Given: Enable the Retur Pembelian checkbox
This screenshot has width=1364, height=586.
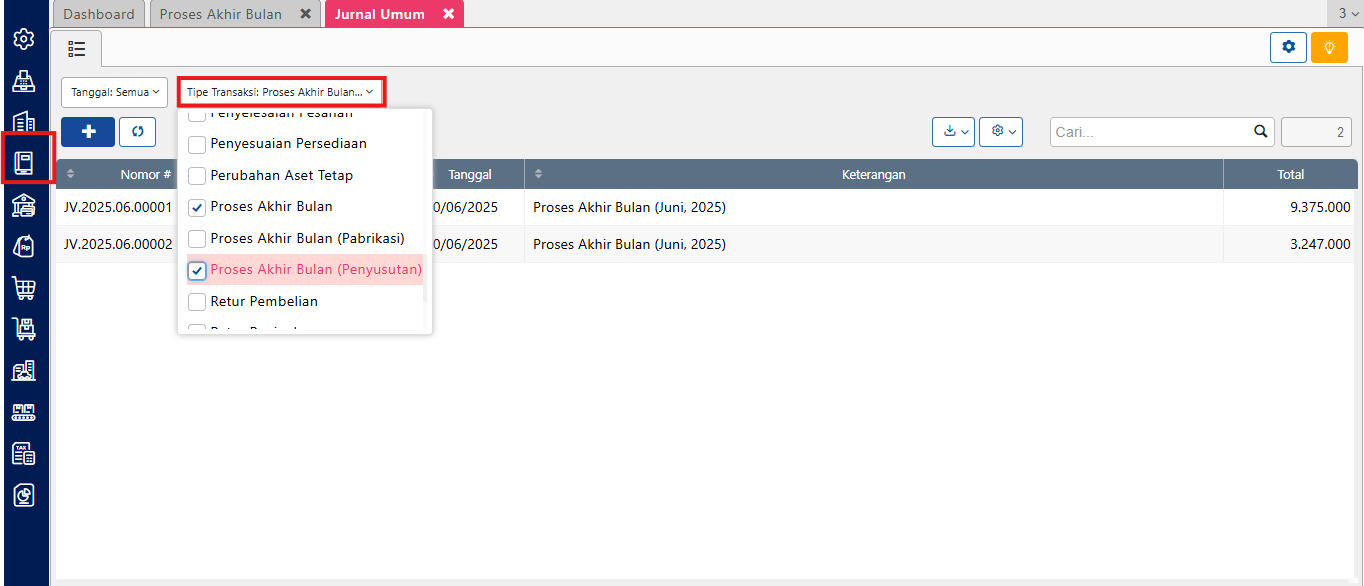Looking at the screenshot, I should (198, 302).
